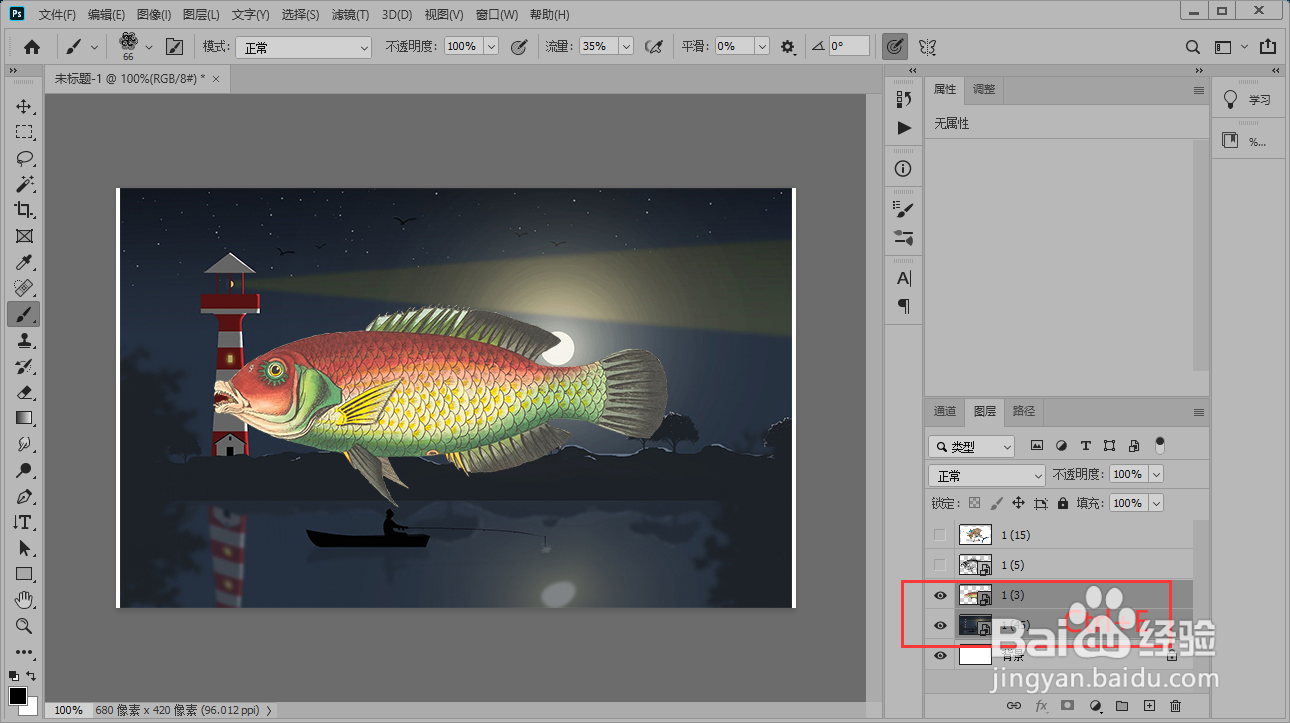Open the History panel icon
The image size is (1290, 723).
(x=904, y=99)
